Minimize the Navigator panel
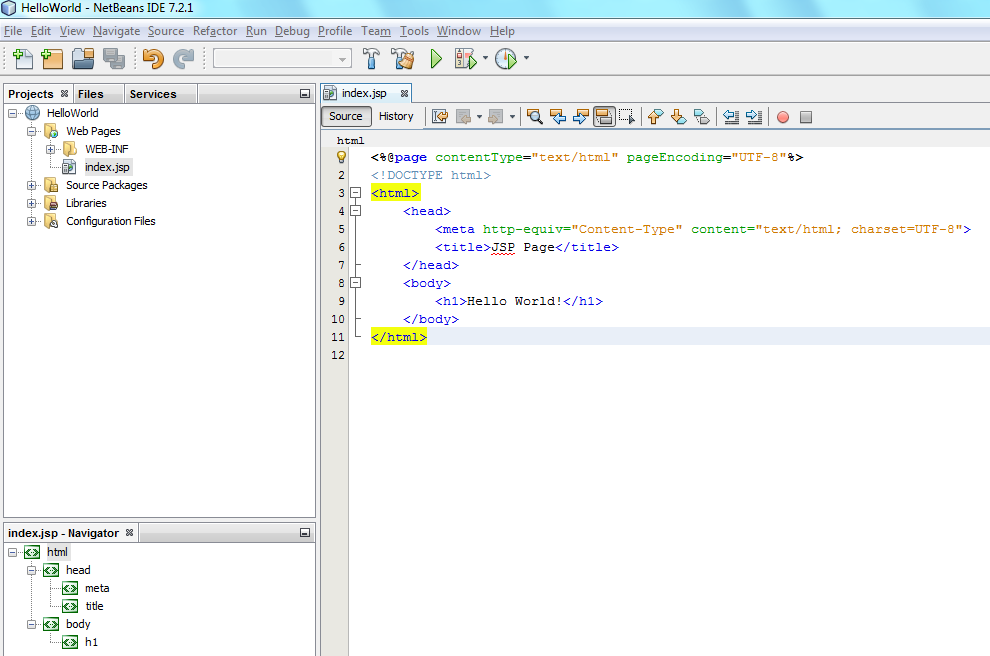The image size is (990, 656). pyautogui.click(x=305, y=533)
